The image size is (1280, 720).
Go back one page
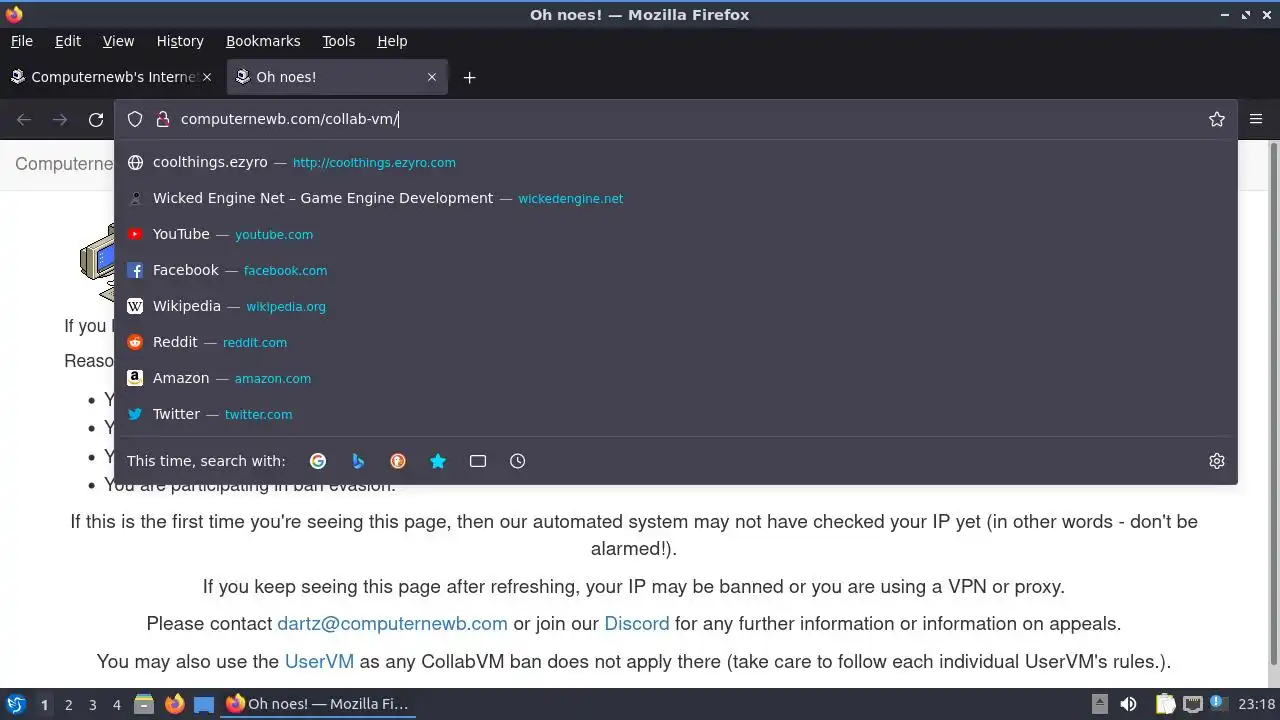pos(24,119)
